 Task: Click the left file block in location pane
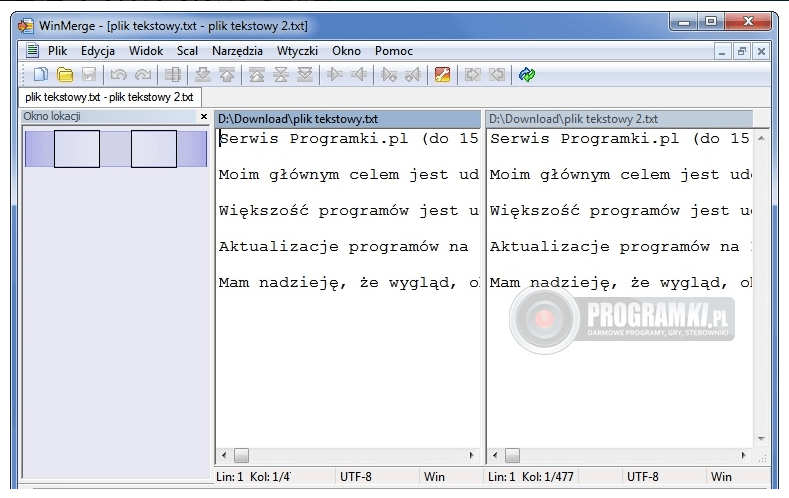tap(76, 149)
